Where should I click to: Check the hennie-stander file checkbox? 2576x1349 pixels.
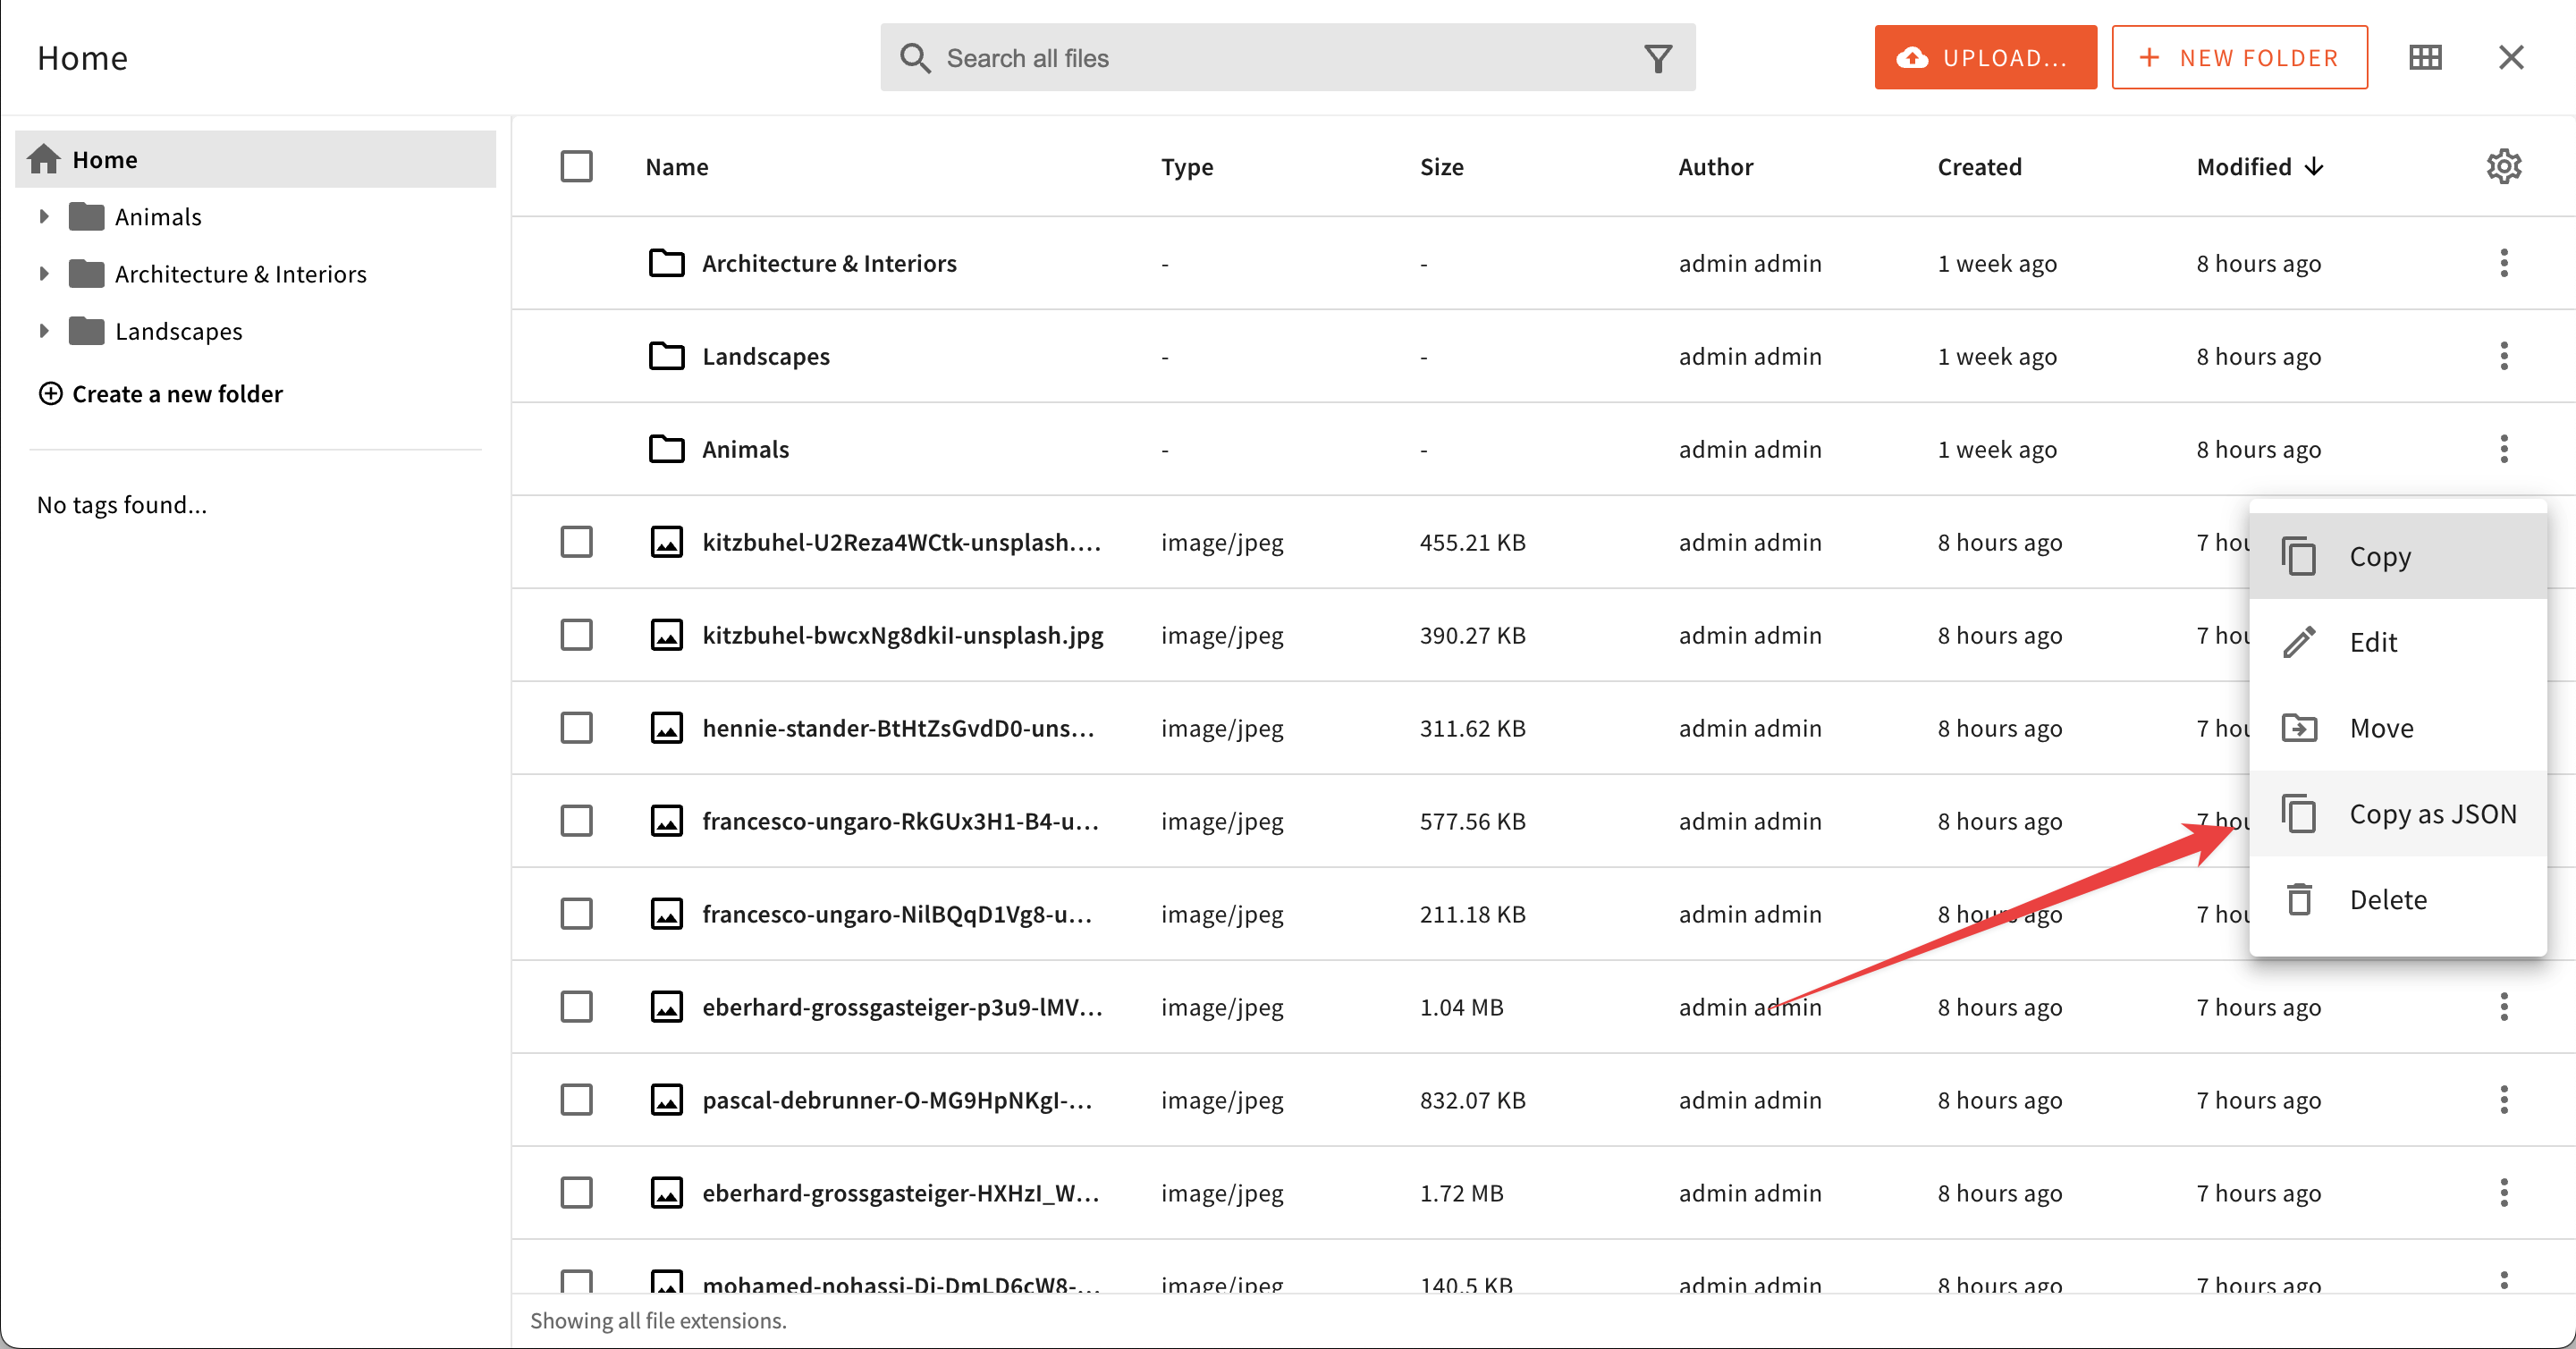[576, 728]
